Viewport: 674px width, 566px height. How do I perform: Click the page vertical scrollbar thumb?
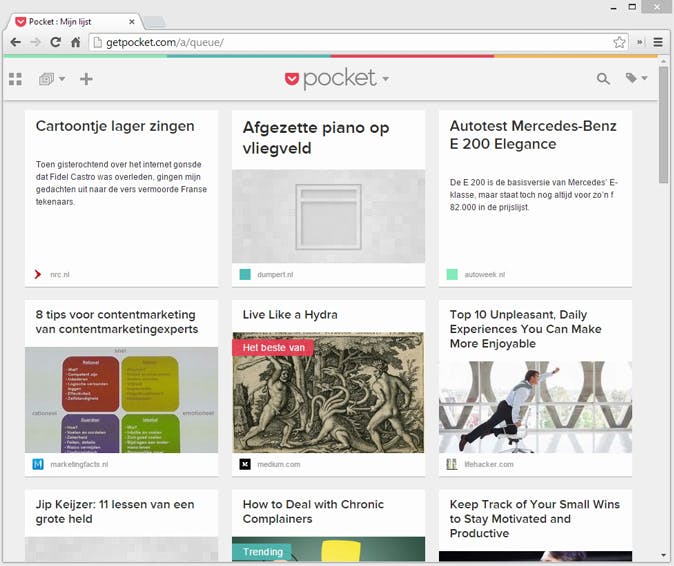[x=663, y=125]
